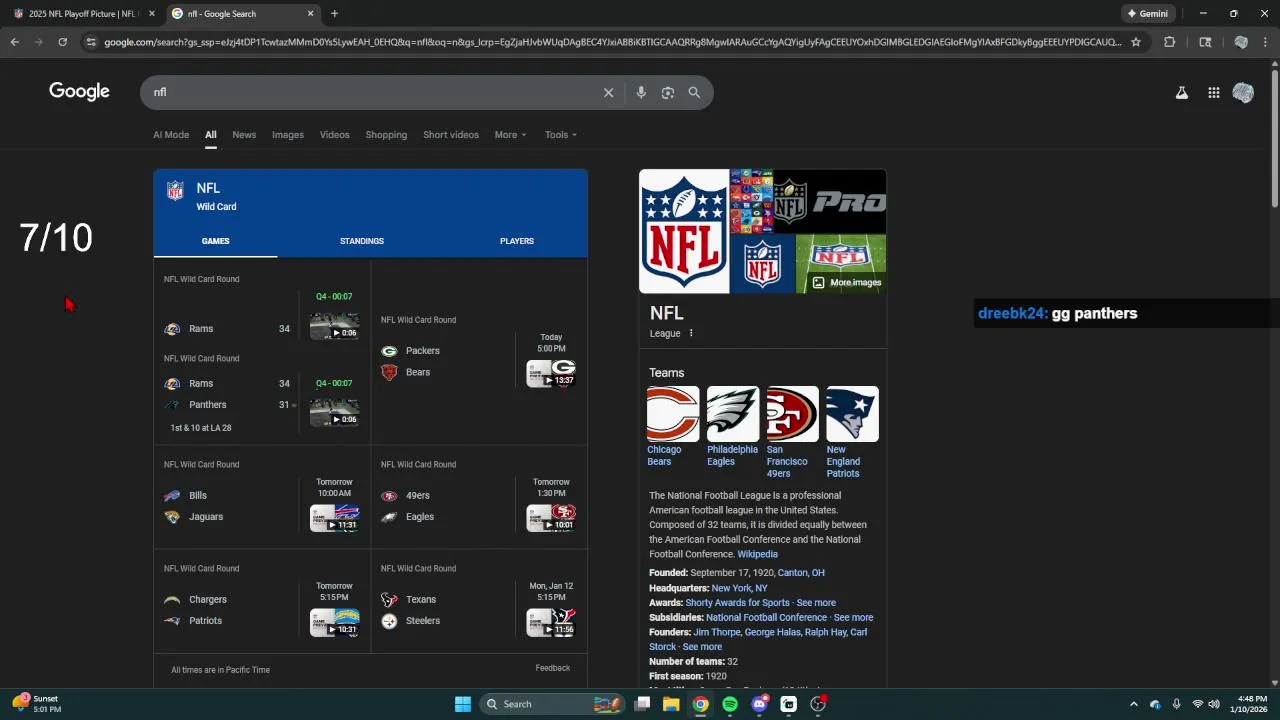
Task: Show hidden system tray icons
Action: [x=1133, y=704]
